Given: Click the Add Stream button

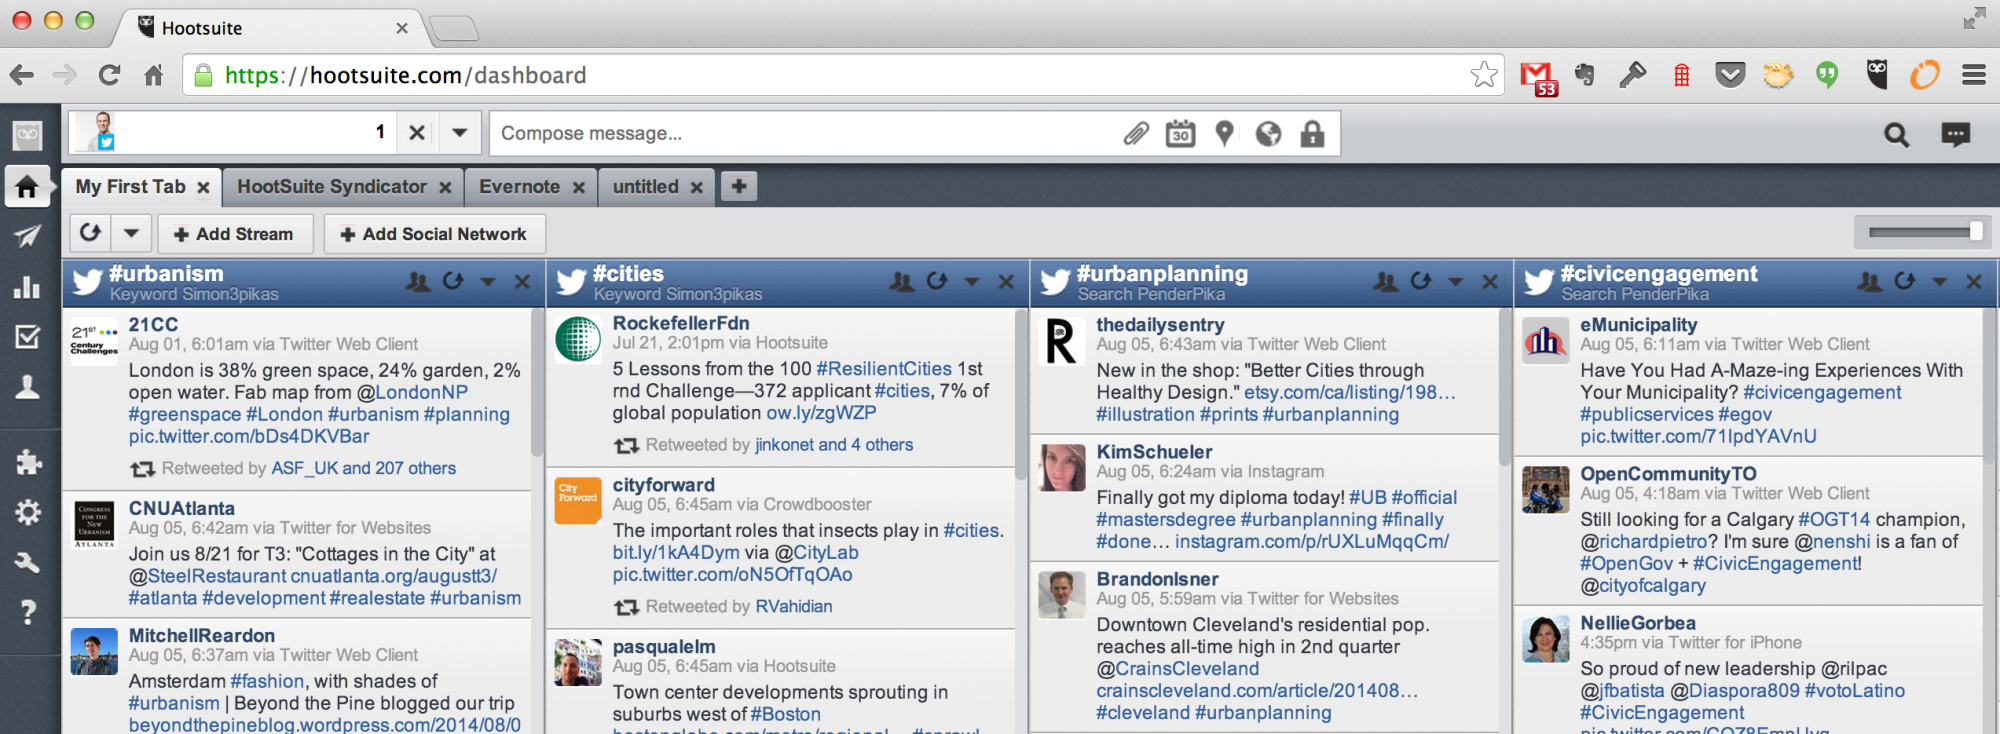Looking at the screenshot, I should coord(235,234).
